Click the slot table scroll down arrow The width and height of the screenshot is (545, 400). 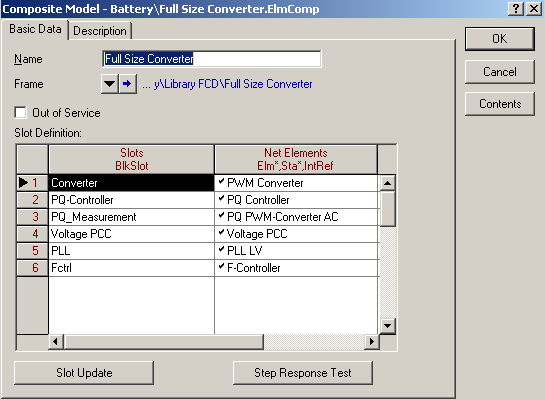(387, 326)
